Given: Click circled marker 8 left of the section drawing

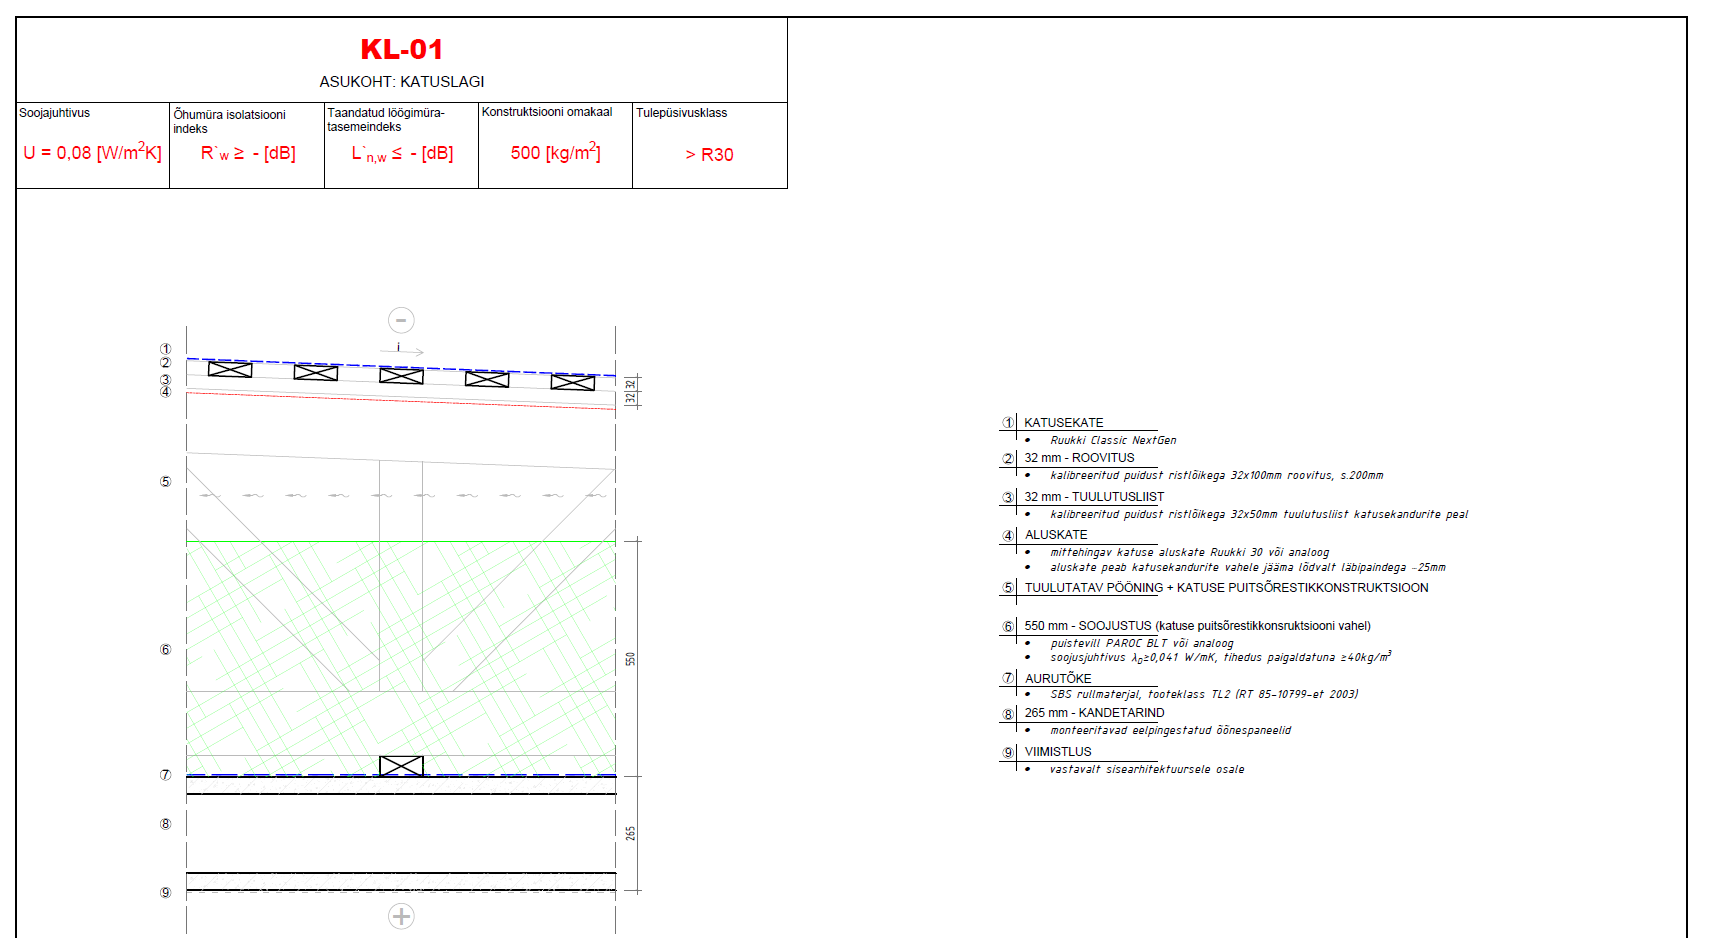Looking at the screenshot, I should (x=166, y=824).
